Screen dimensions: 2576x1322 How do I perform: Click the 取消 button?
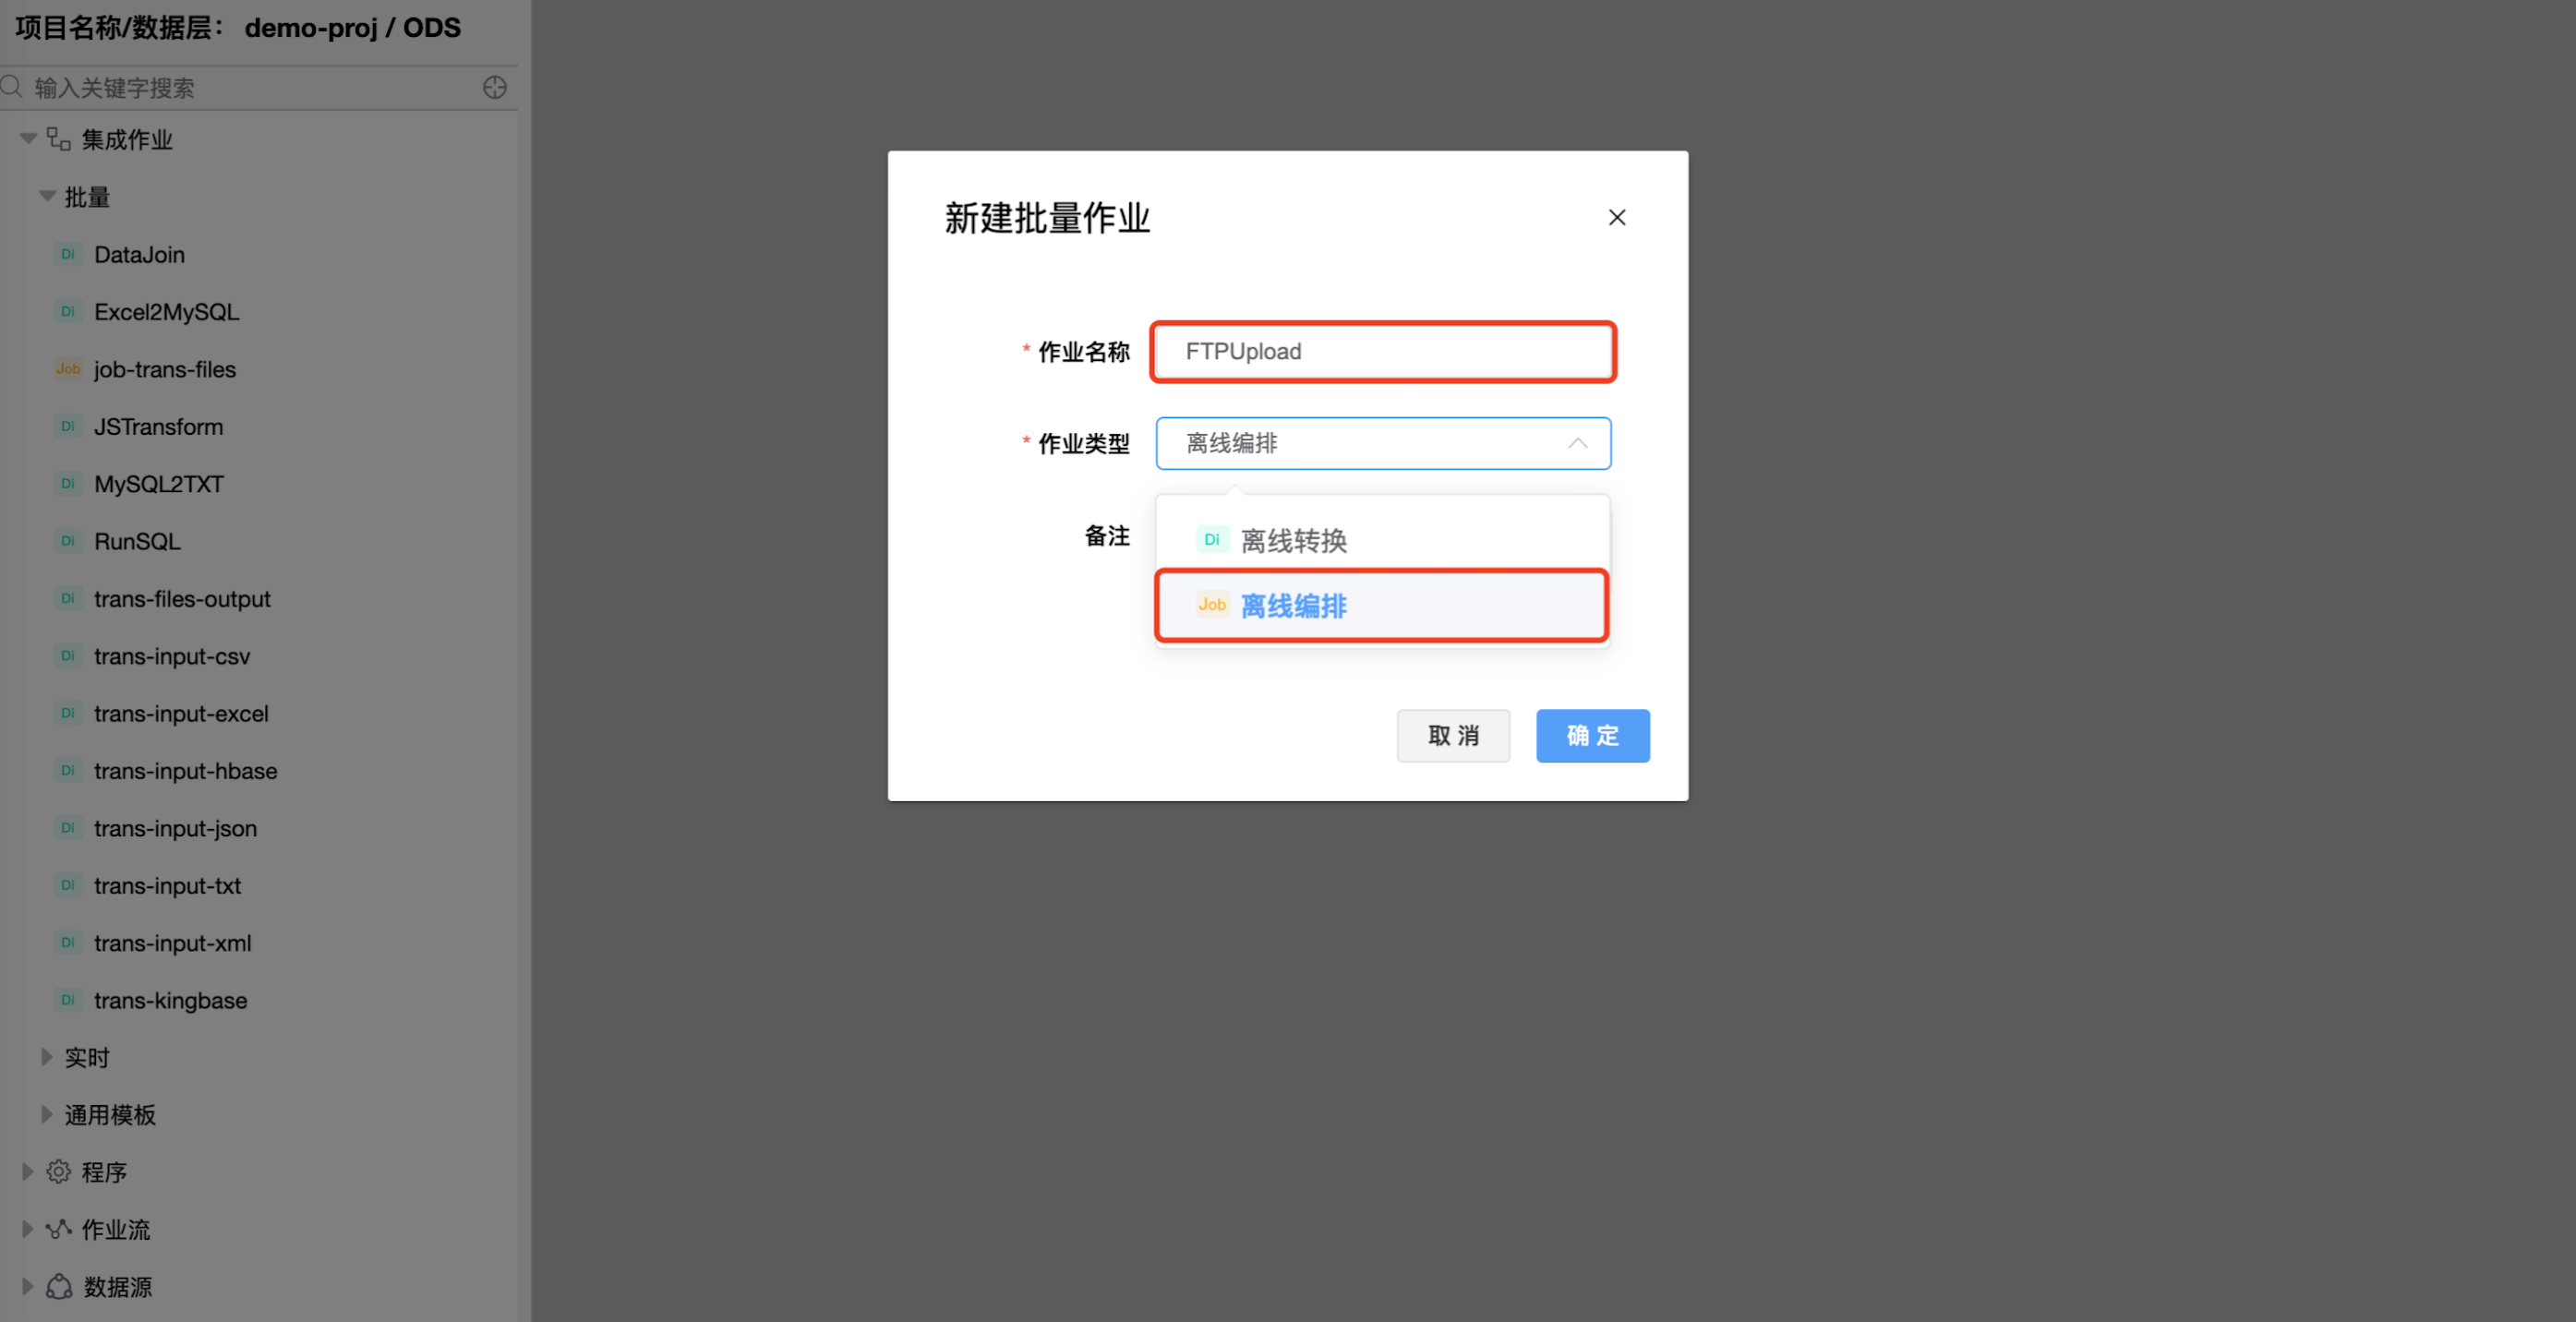tap(1452, 736)
